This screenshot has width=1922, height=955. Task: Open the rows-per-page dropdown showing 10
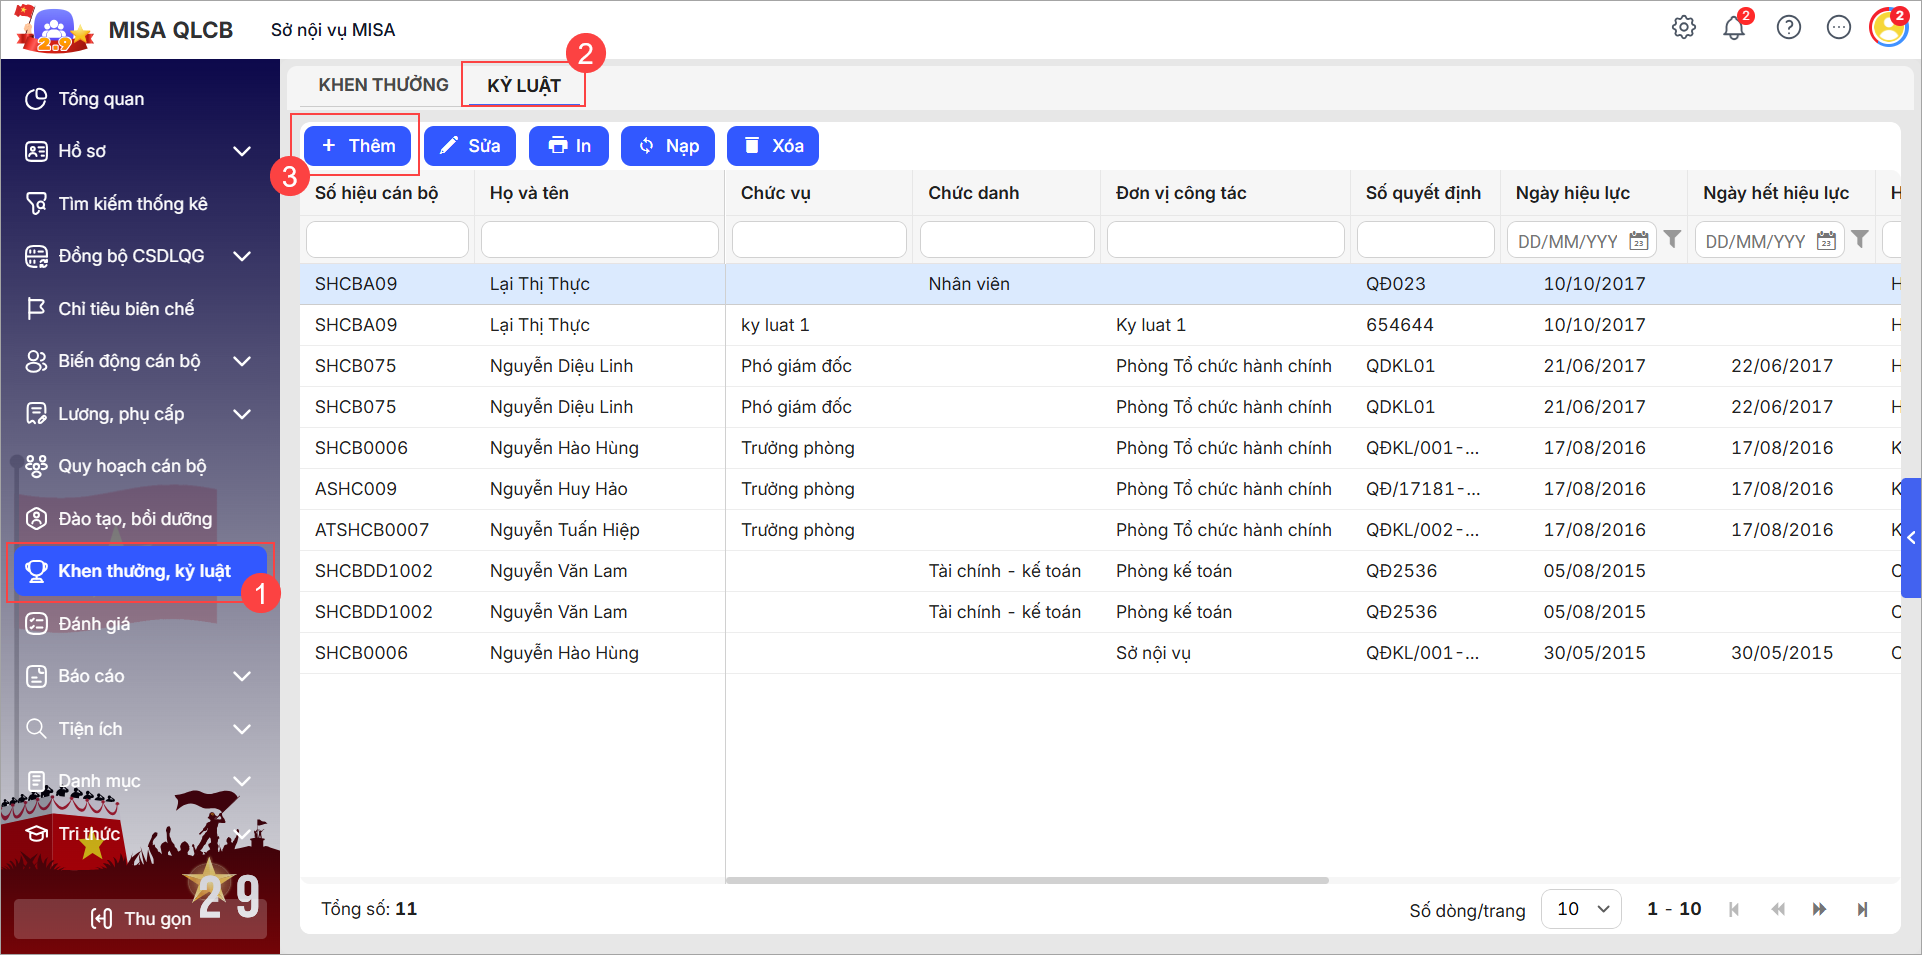point(1581,909)
